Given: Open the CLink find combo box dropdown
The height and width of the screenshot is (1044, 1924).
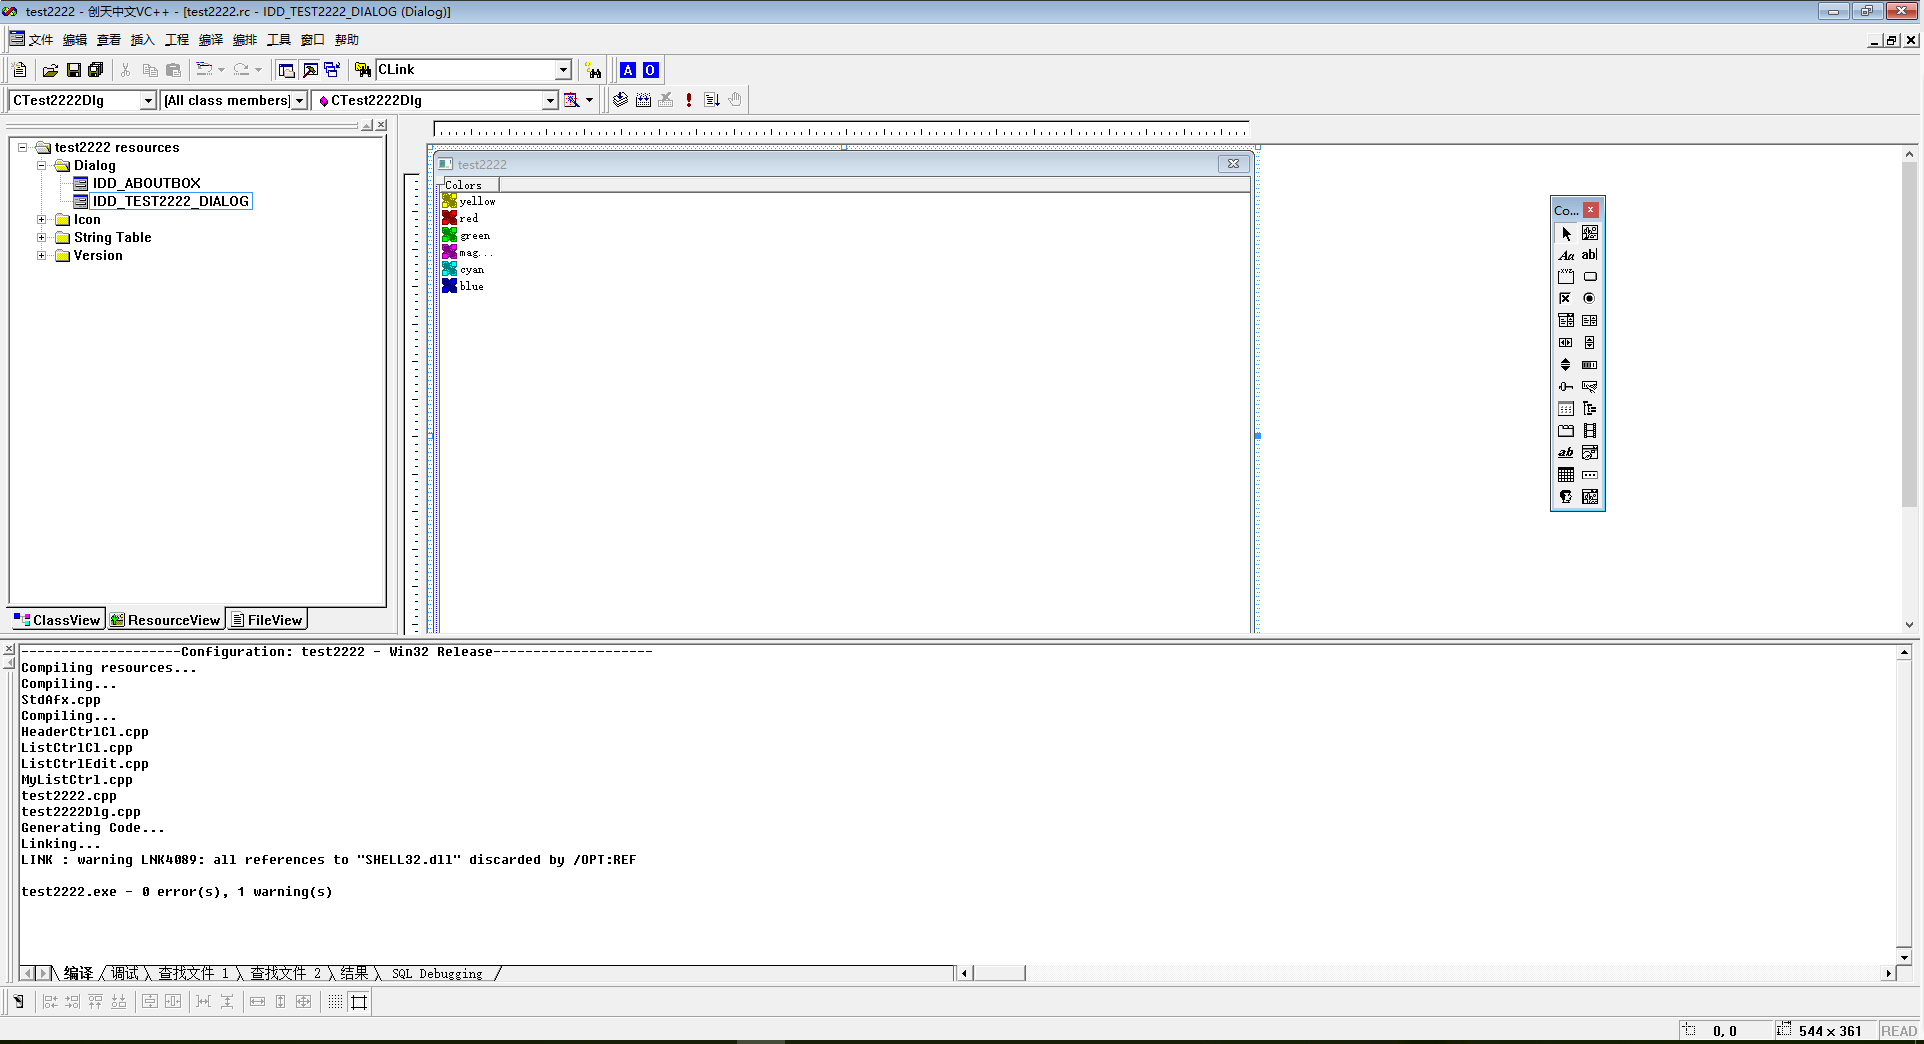Looking at the screenshot, I should tap(563, 70).
